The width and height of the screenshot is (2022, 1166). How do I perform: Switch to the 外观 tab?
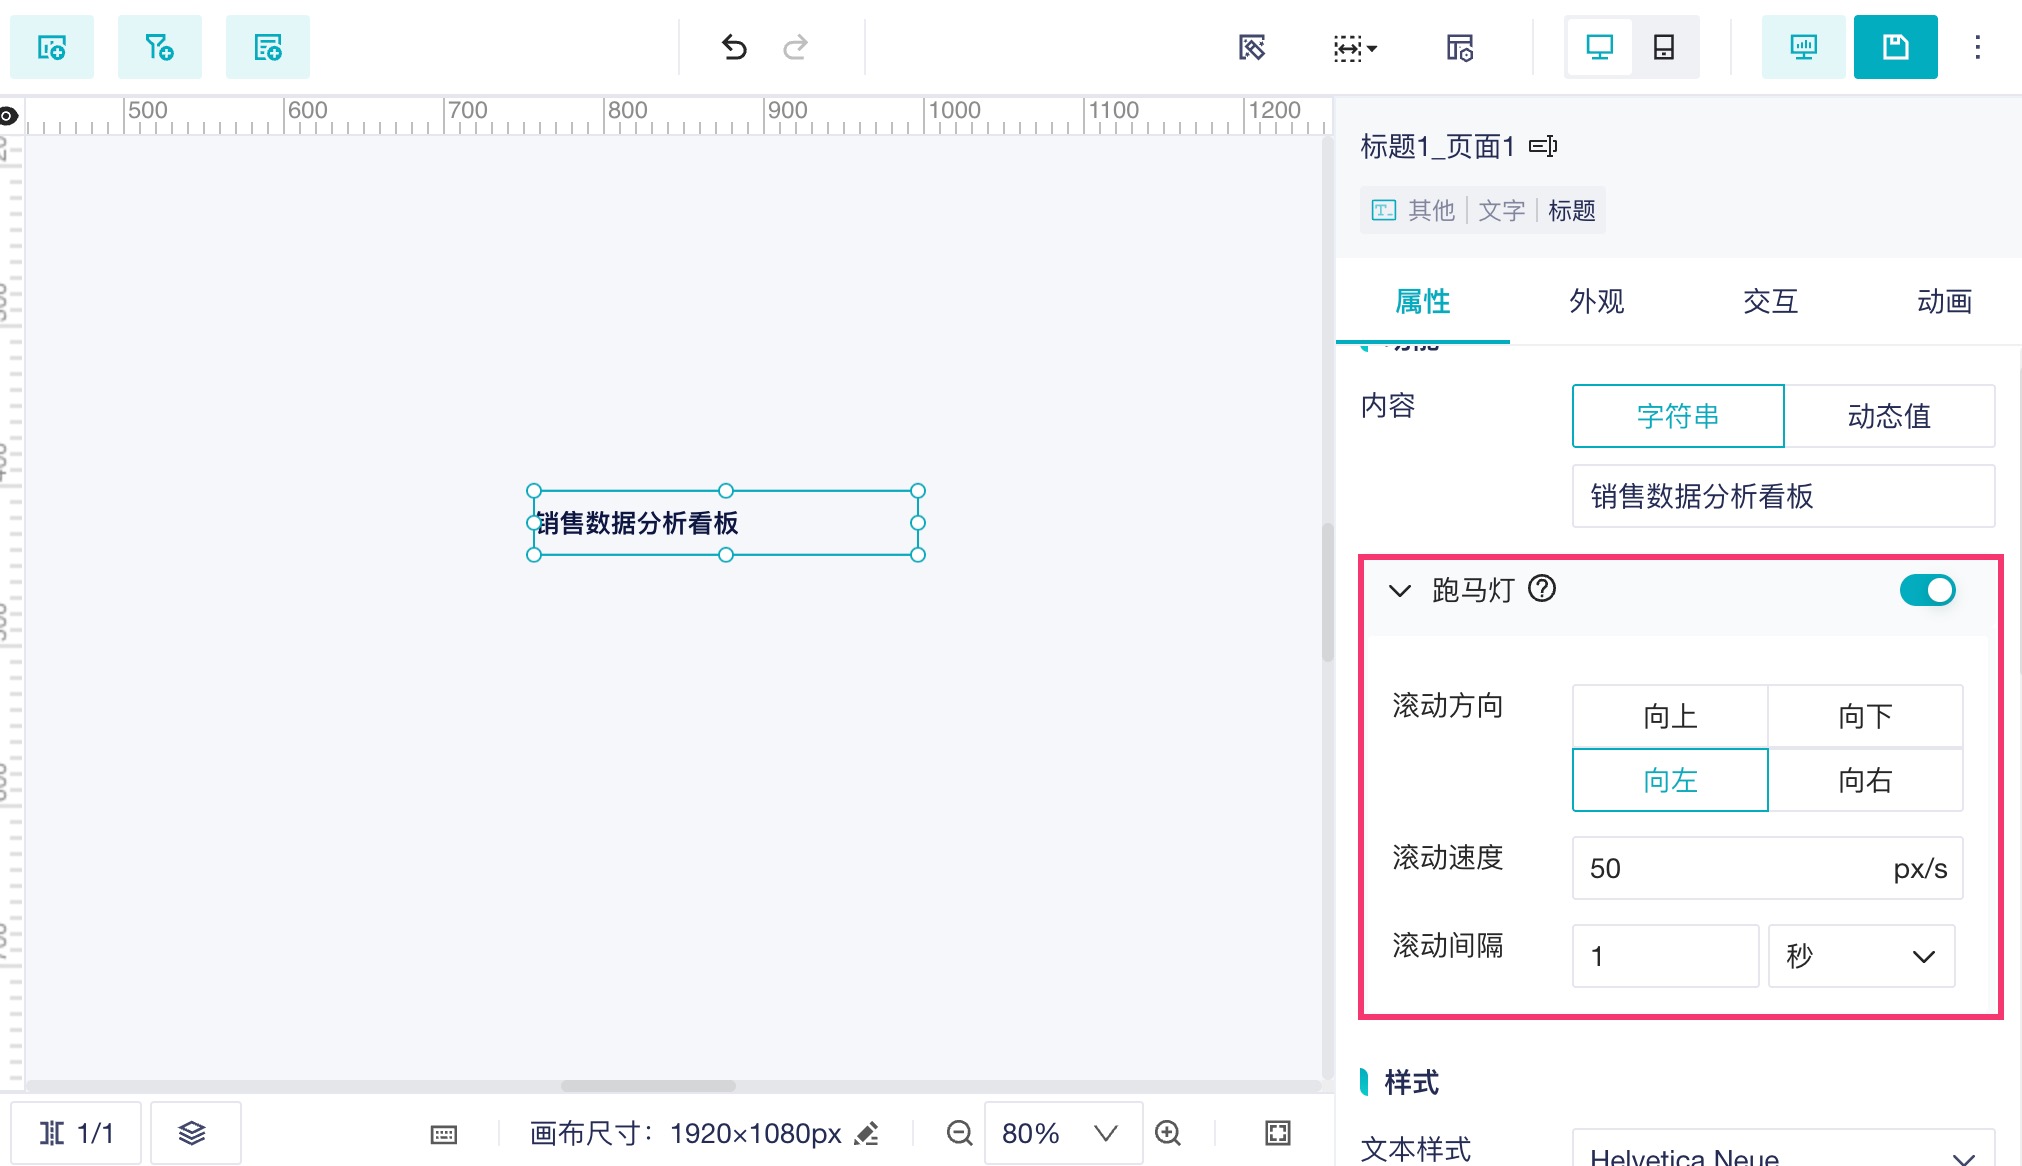point(1596,301)
